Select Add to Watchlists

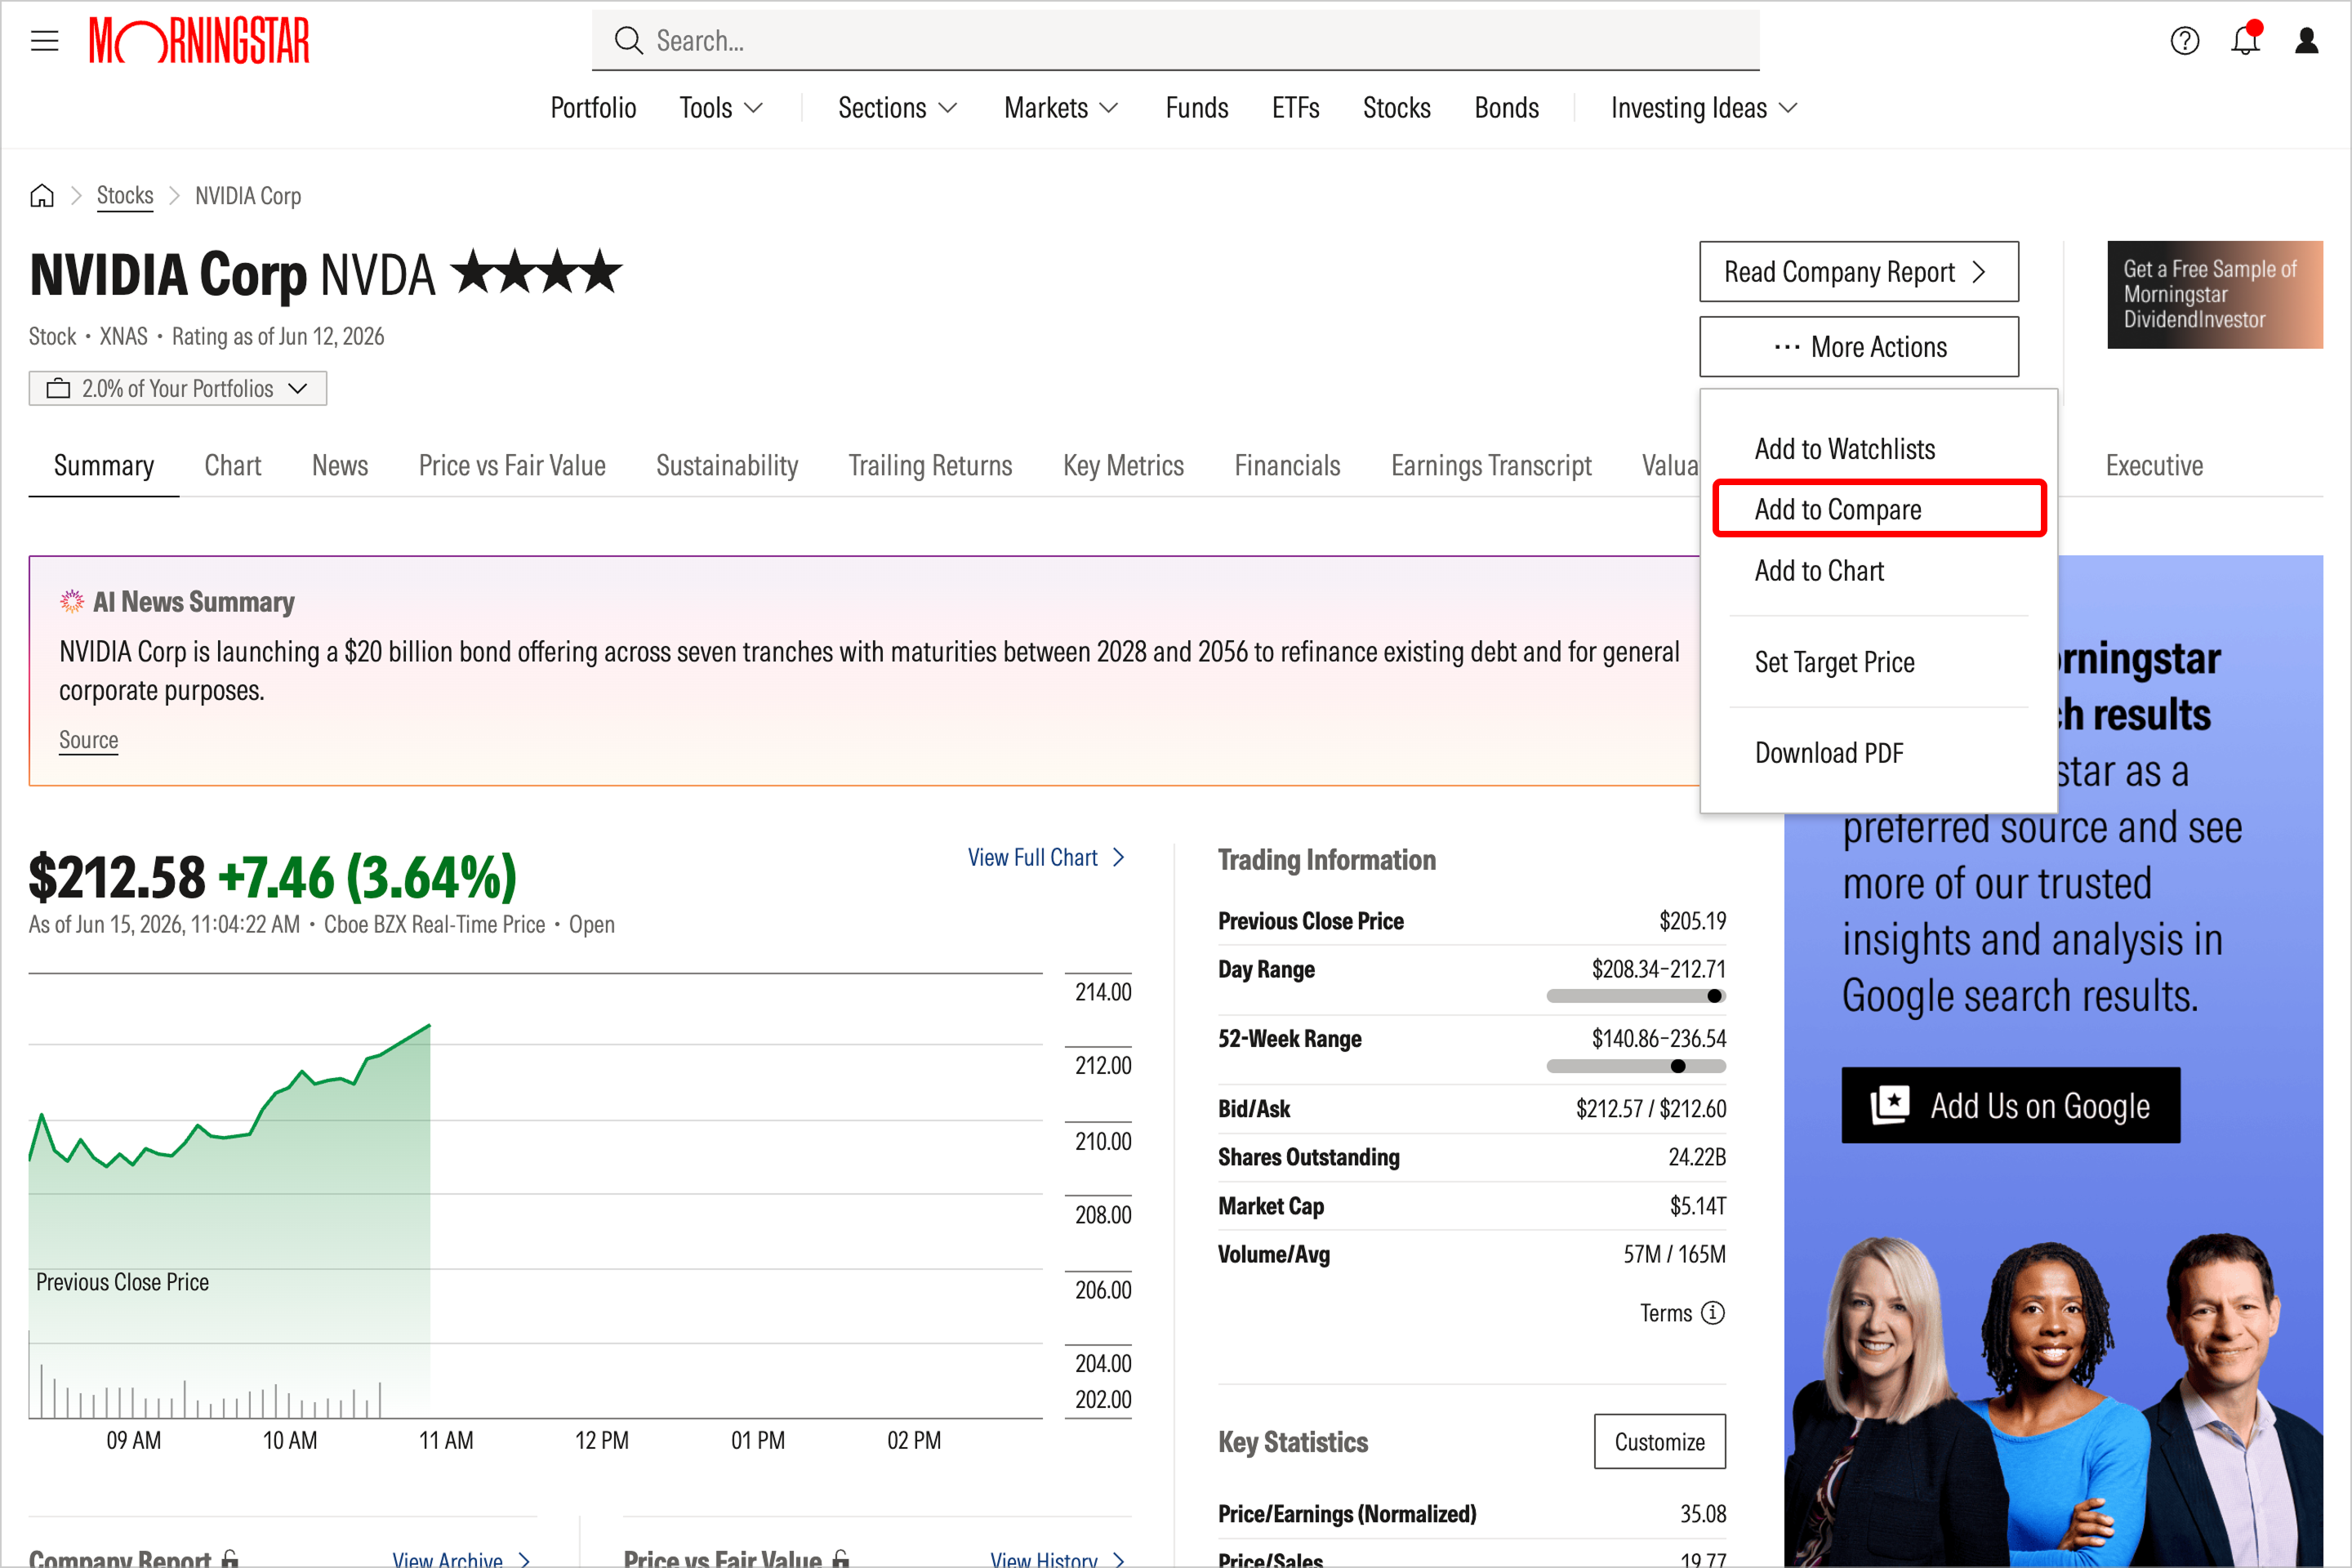tap(1844, 449)
